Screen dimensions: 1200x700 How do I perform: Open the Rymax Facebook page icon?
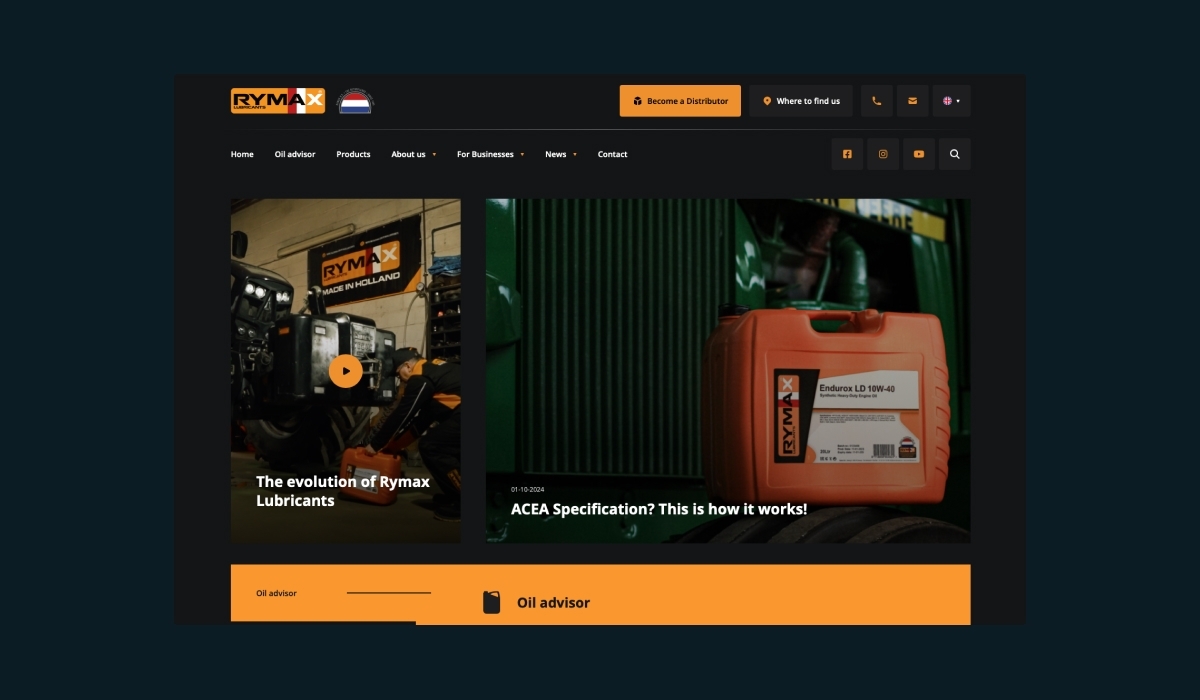(847, 154)
